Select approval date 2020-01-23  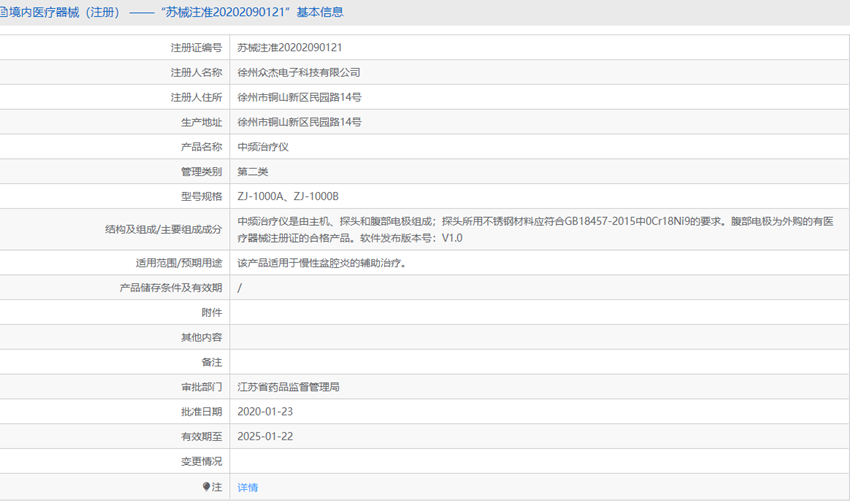point(265,412)
